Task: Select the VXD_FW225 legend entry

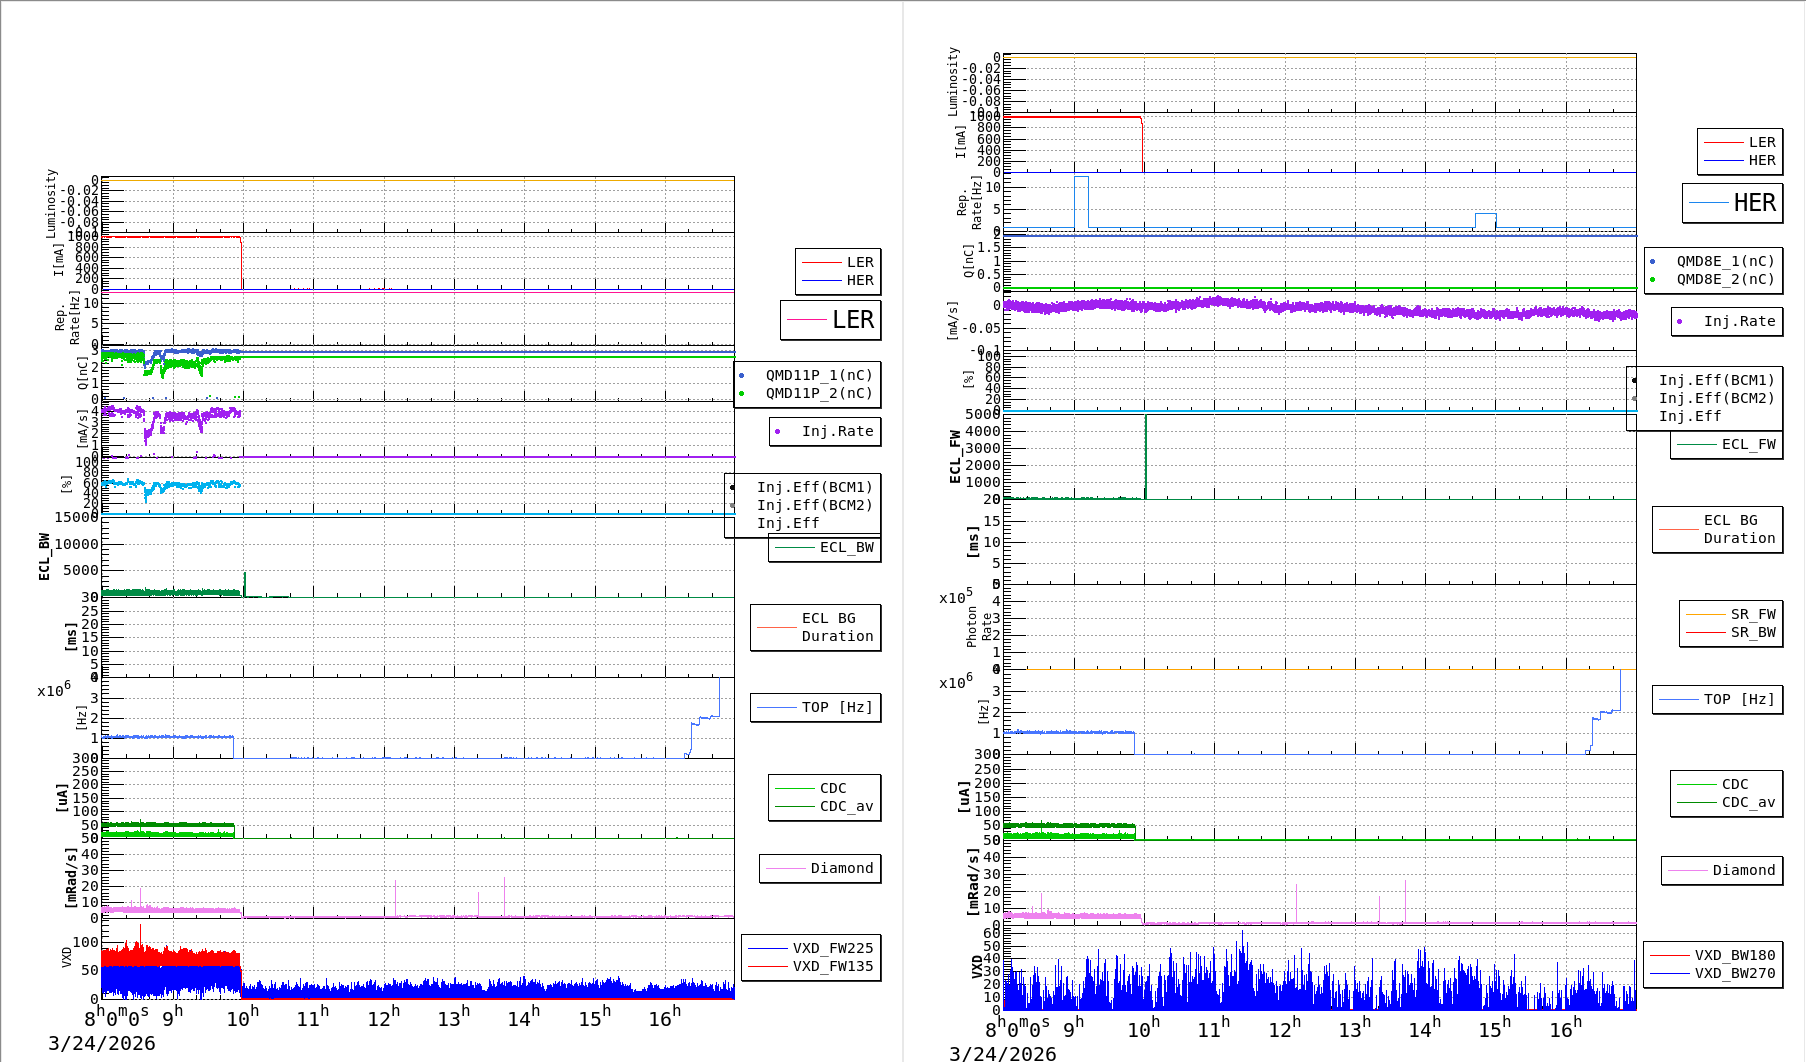Action: [832, 948]
